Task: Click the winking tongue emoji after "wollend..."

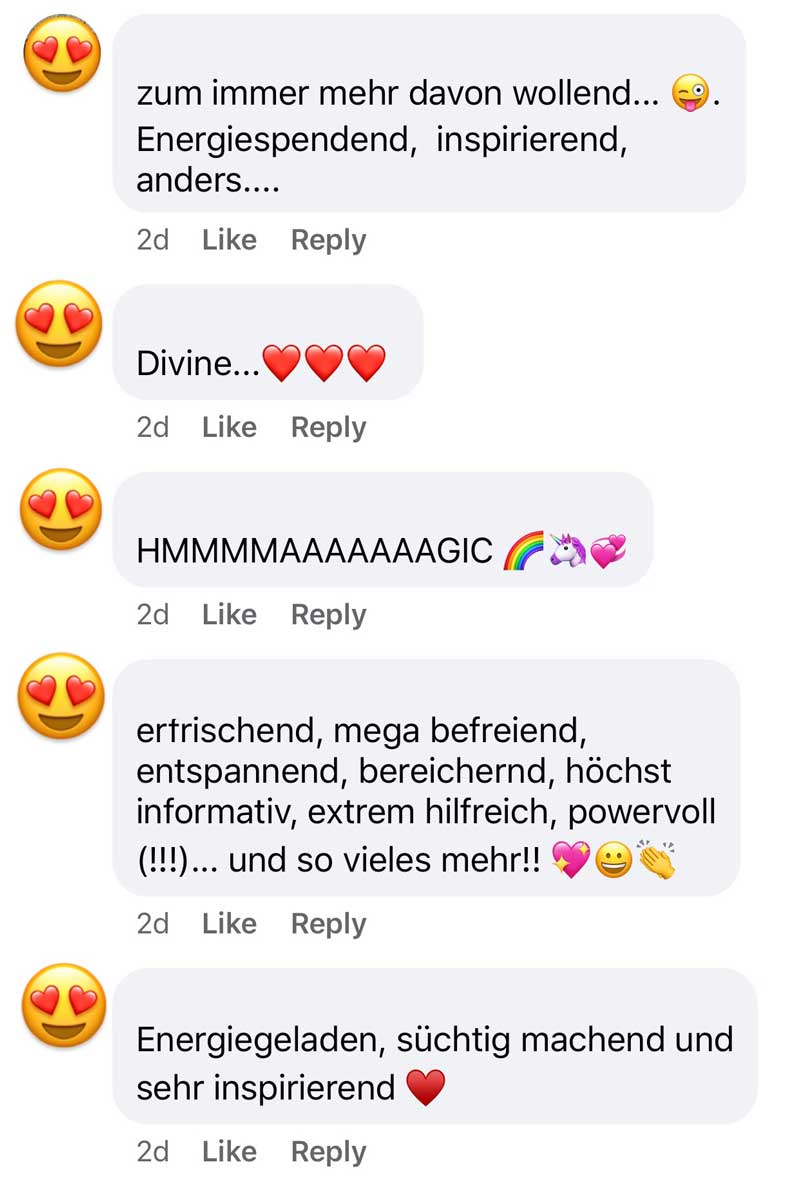Action: point(691,93)
